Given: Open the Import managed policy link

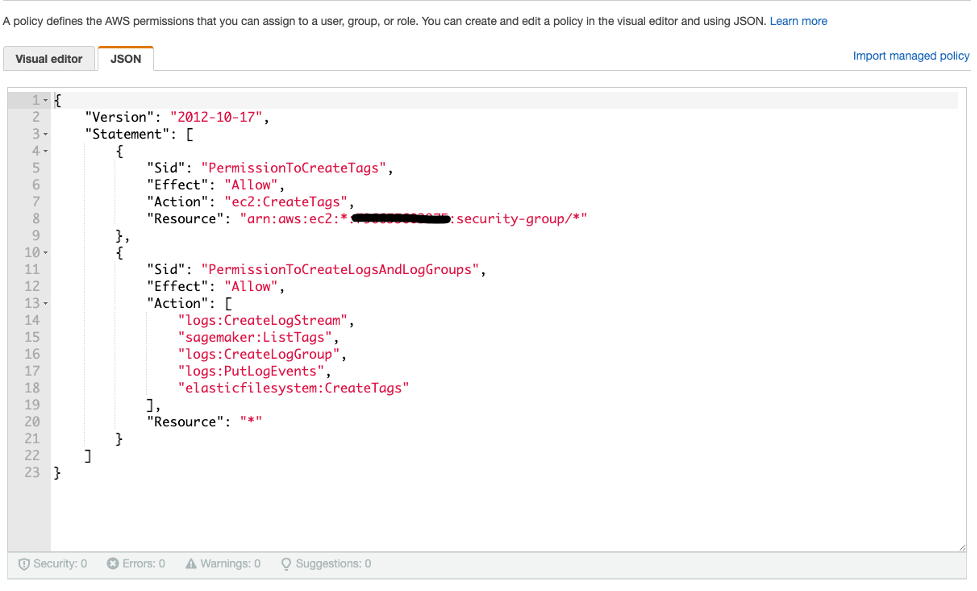Looking at the screenshot, I should click(x=910, y=55).
